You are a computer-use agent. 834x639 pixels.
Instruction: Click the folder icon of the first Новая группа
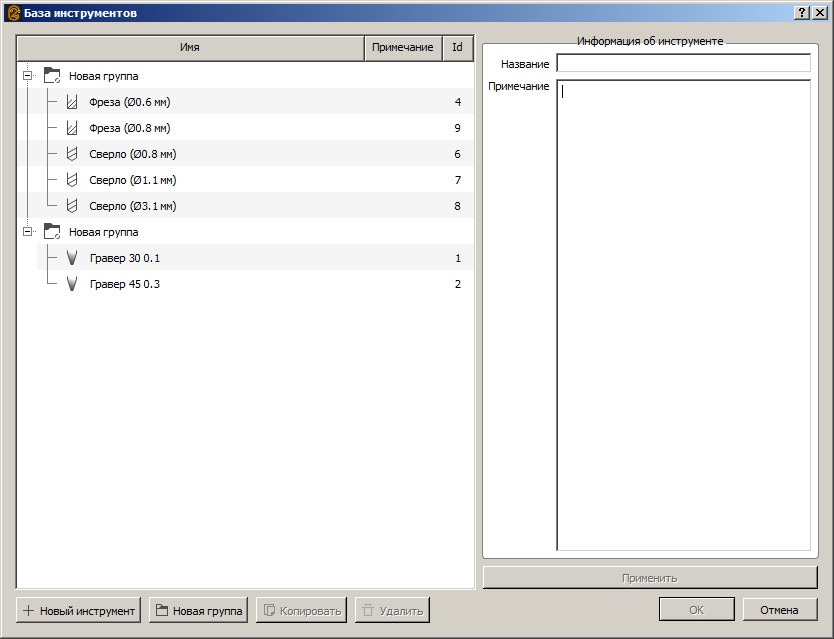[x=52, y=76]
